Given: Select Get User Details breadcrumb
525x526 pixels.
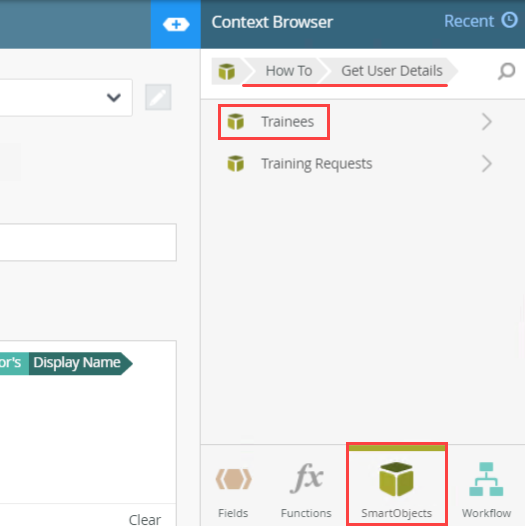Looking at the screenshot, I should [392, 71].
